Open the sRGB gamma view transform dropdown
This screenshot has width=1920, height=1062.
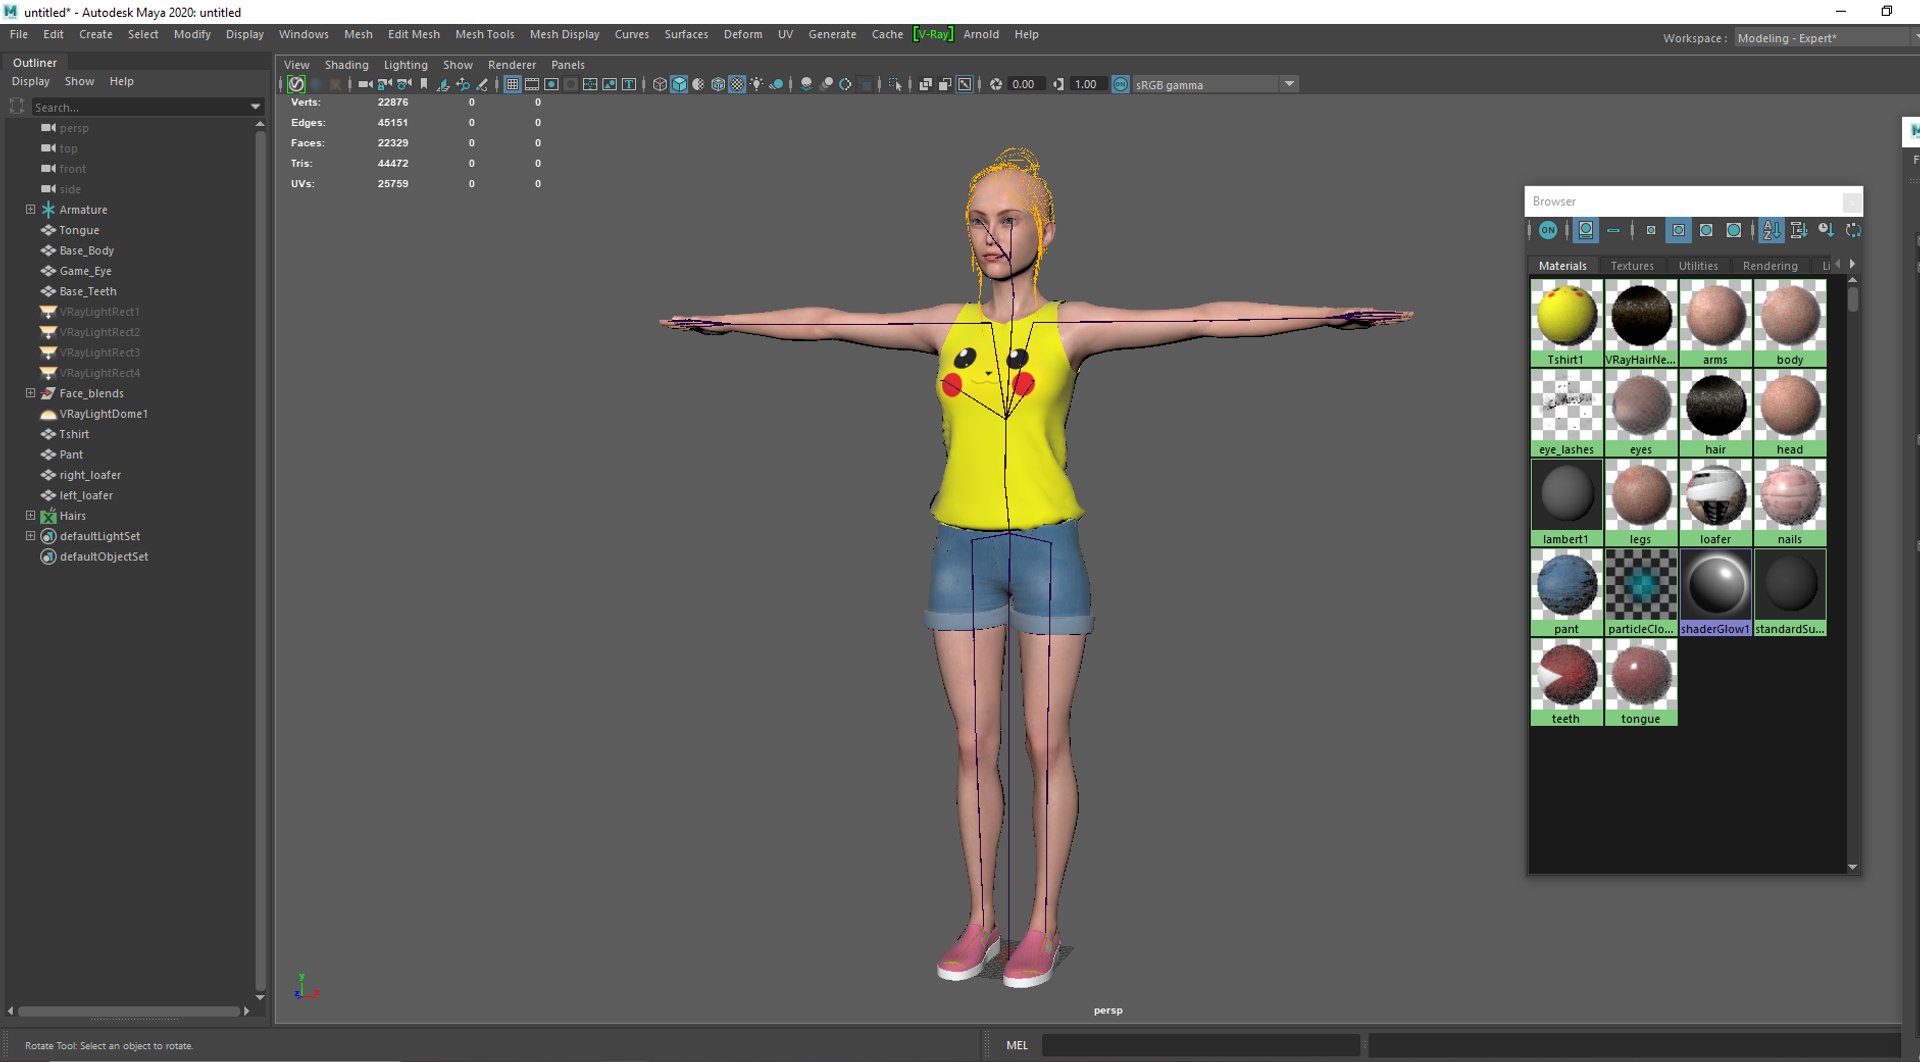pyautogui.click(x=1215, y=84)
